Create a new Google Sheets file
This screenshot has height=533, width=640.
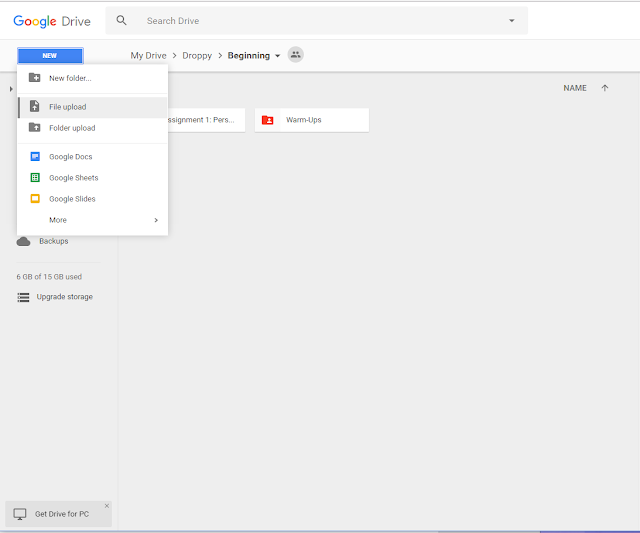(92, 178)
